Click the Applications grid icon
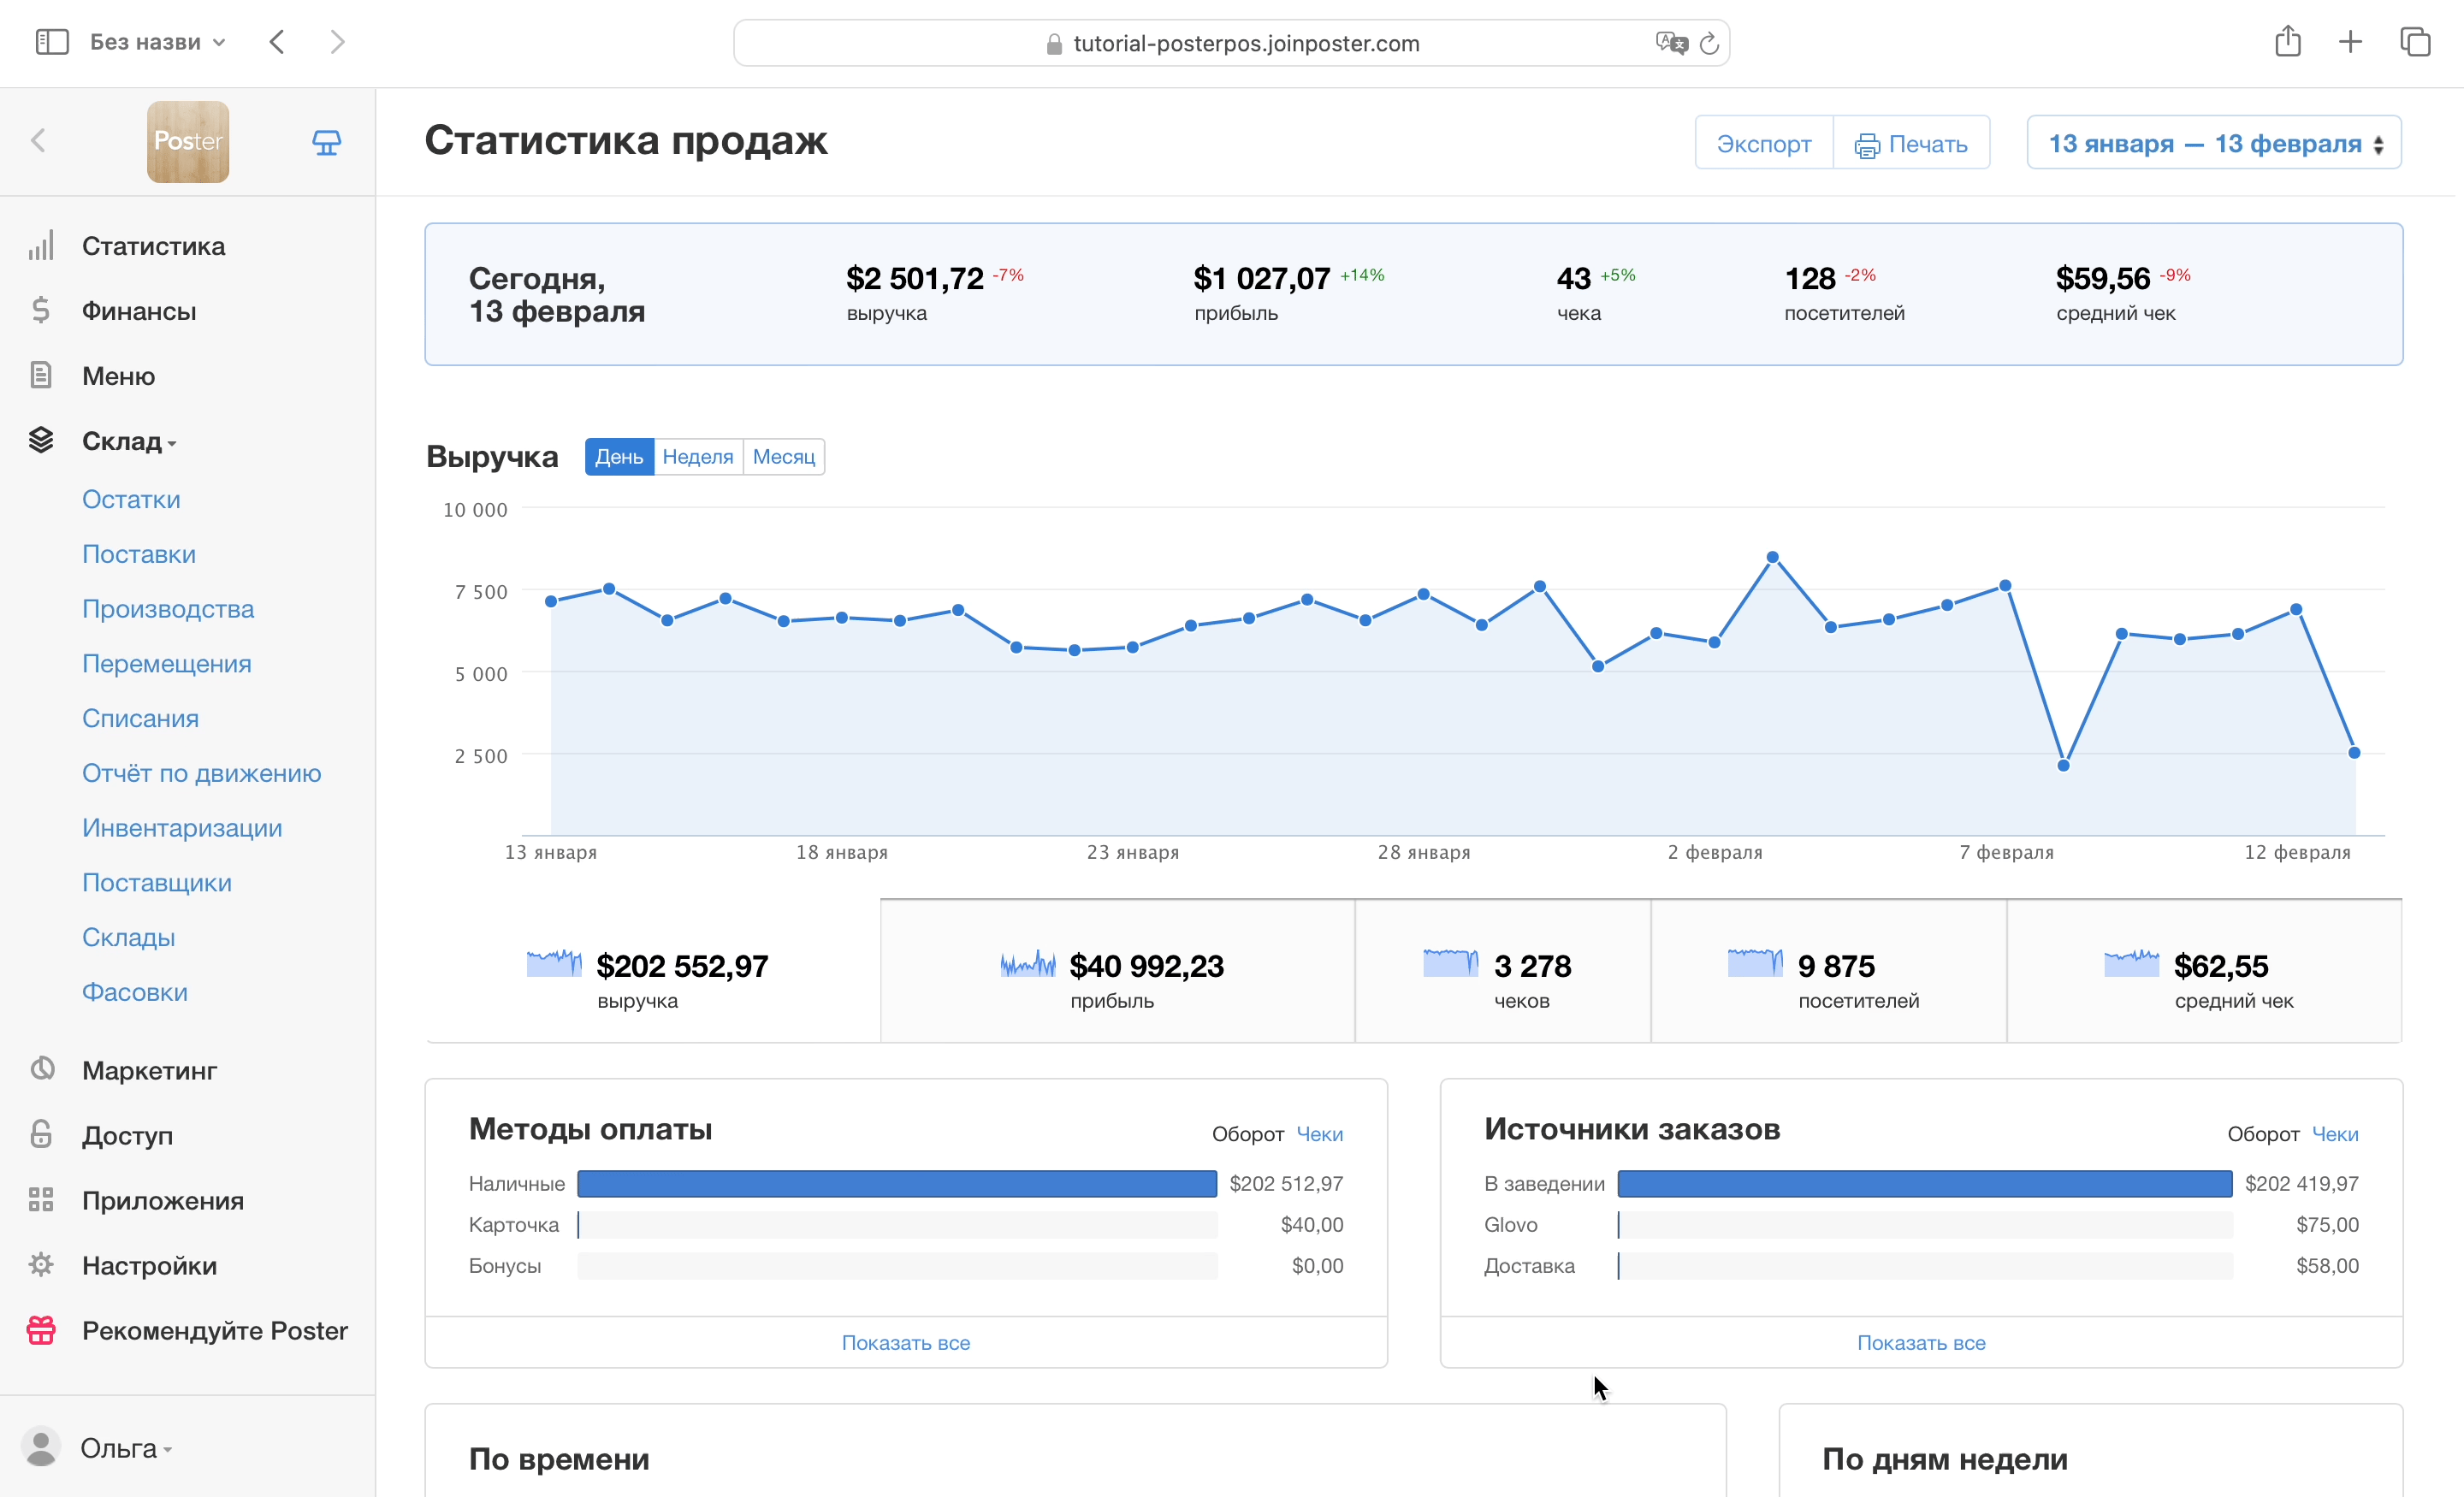Image resolution: width=2464 pixels, height=1497 pixels. 41,1200
